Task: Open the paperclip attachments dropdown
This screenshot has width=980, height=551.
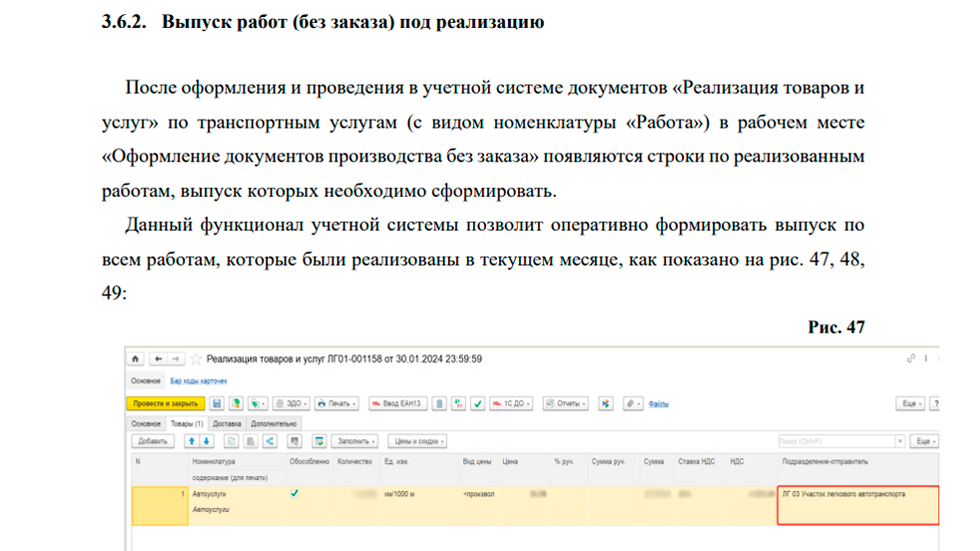Action: tap(633, 404)
